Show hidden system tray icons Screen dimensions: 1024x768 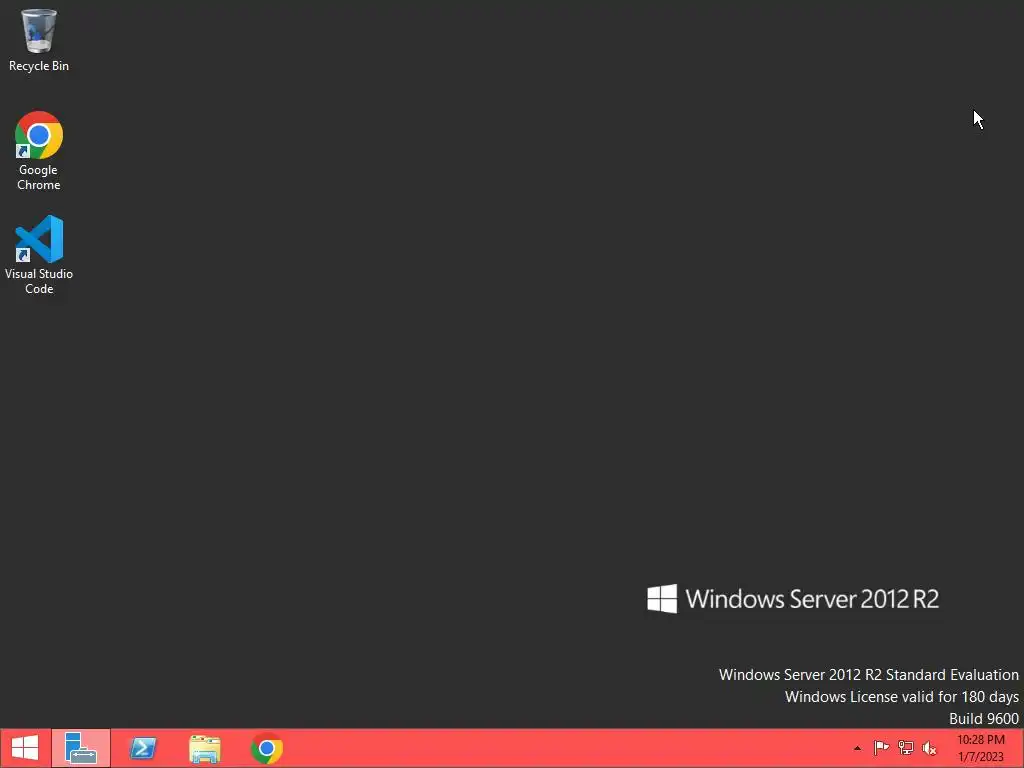coord(857,748)
